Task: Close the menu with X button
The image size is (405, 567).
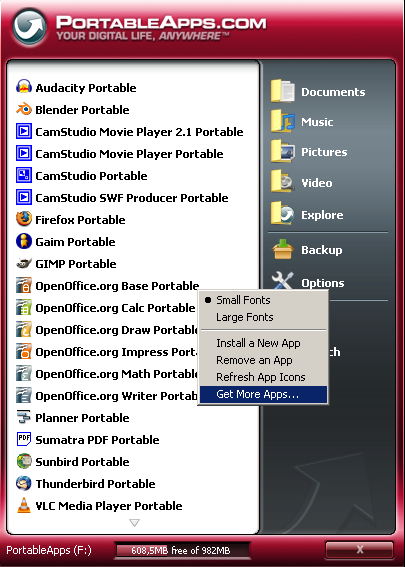Action: pos(359,550)
